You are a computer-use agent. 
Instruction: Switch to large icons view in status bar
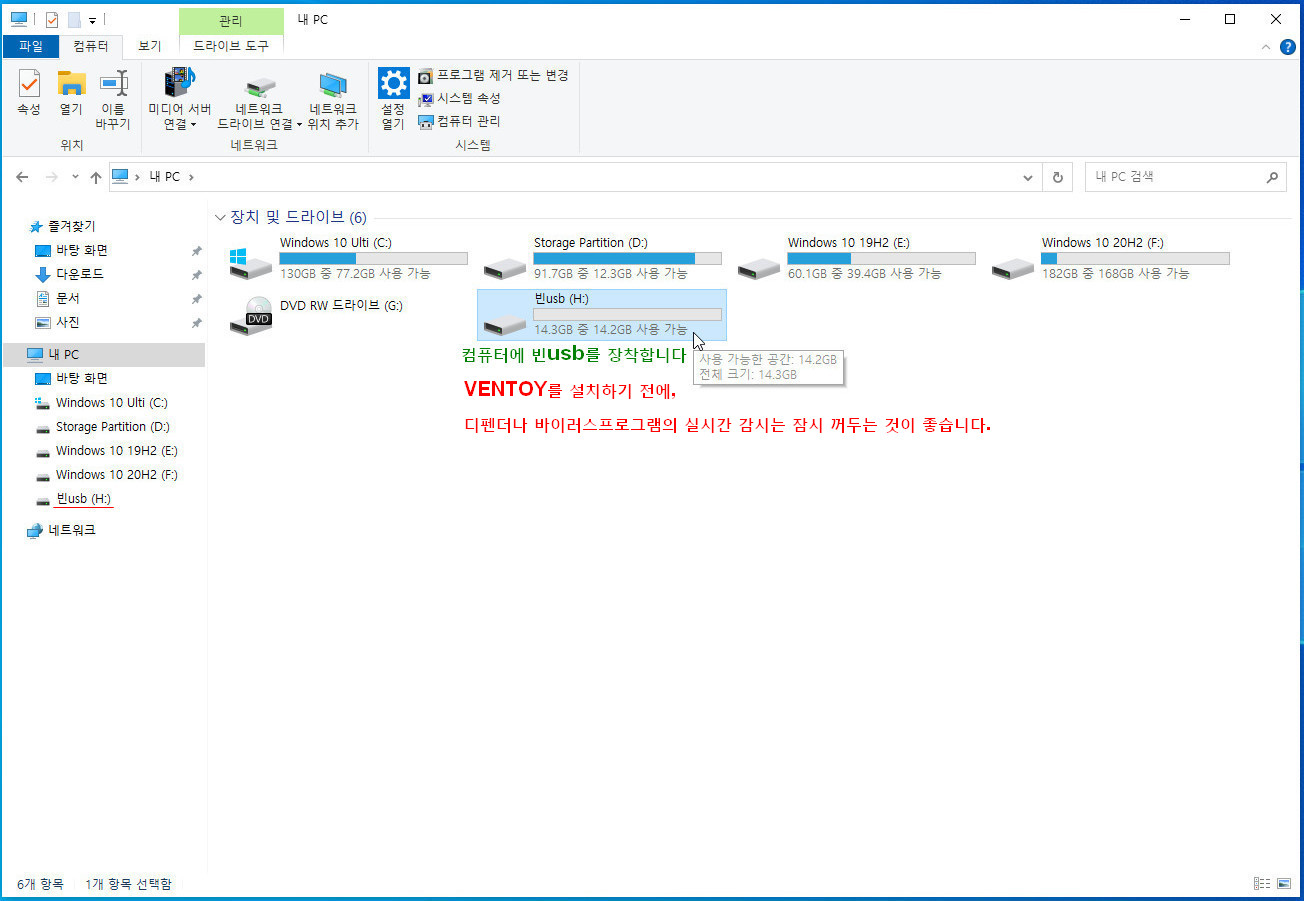click(1282, 884)
